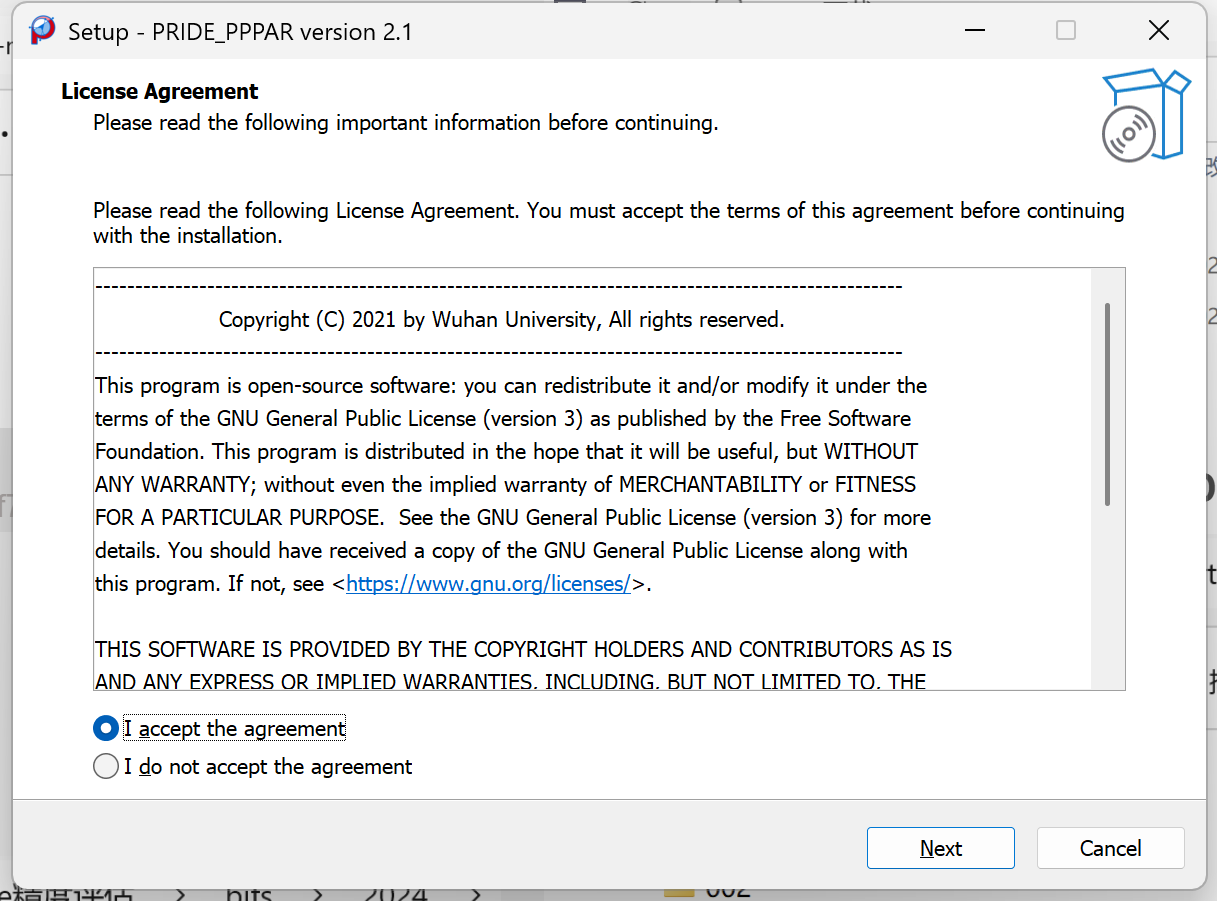1217x901 pixels.
Task: Close the Setup window
Action: (1158, 31)
